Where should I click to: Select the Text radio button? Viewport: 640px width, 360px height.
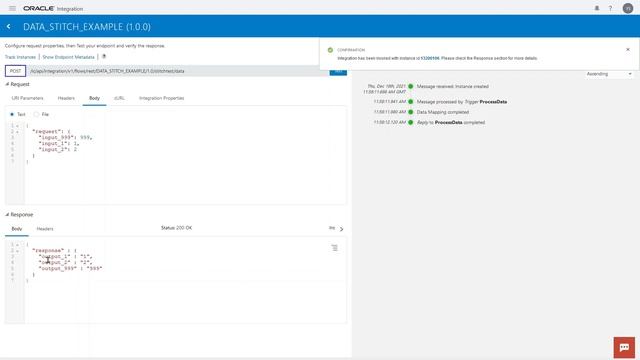coord(12,114)
